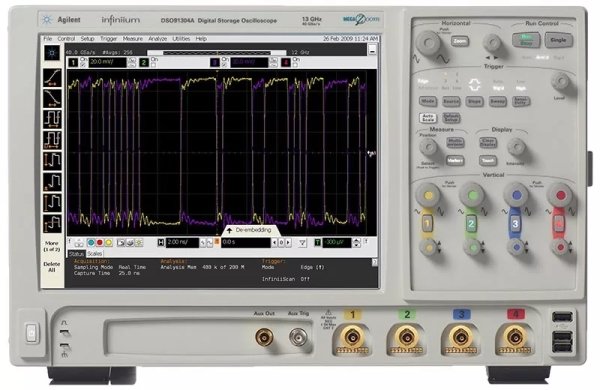Switch to the Status tab
Viewport: 600px width, 390px height.
click(76, 254)
